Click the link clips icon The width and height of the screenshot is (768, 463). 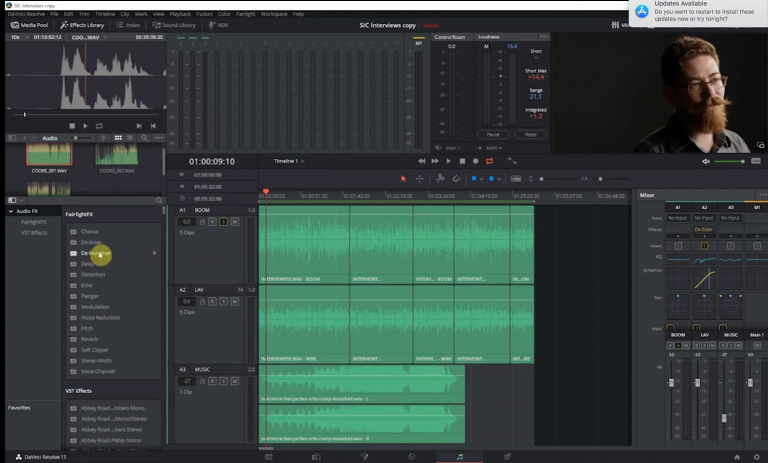[456, 179]
